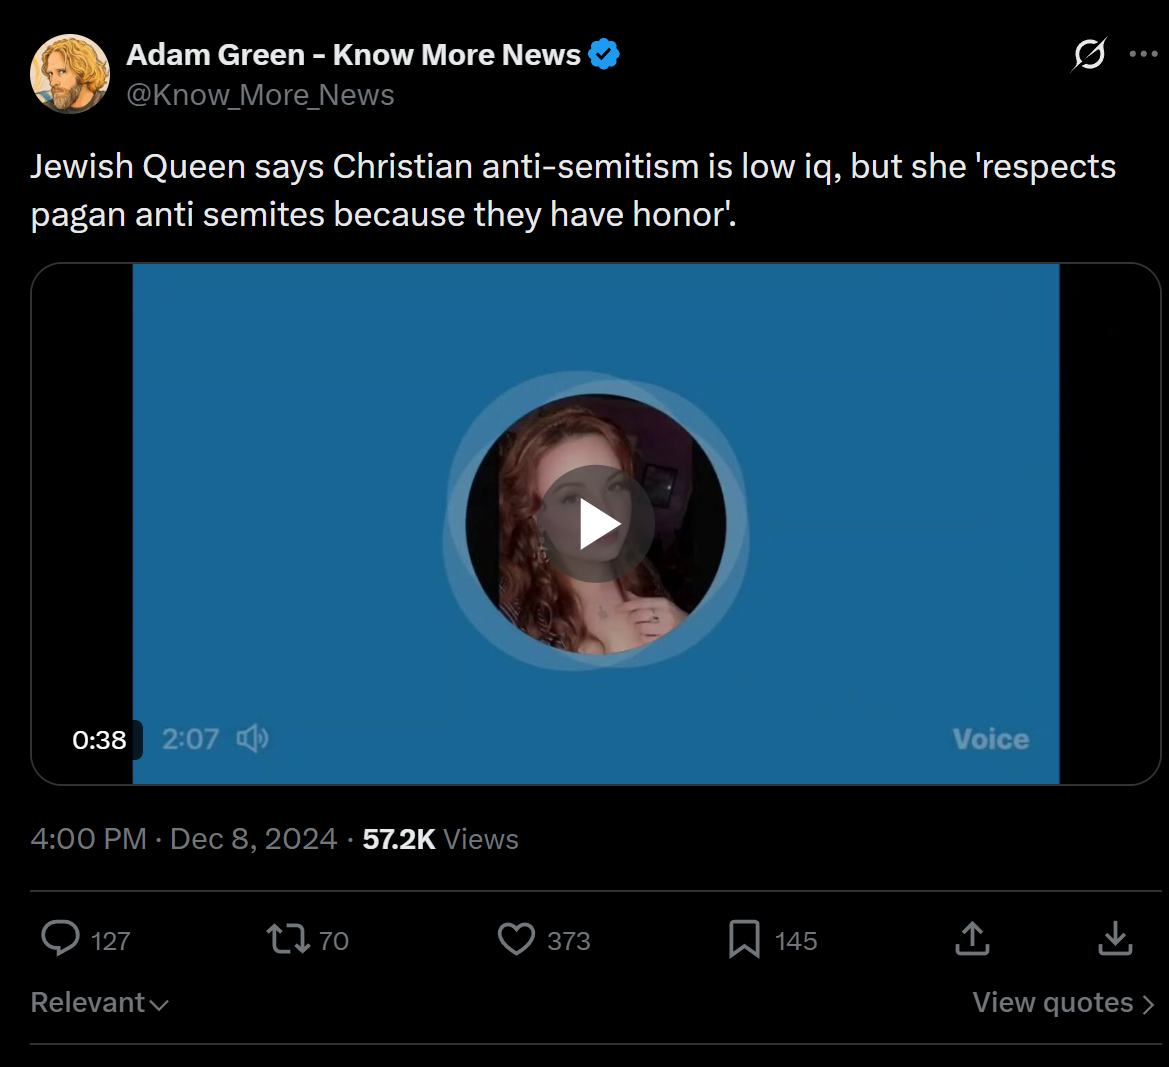Bookmark this post
The height and width of the screenshot is (1067, 1169).
(x=744, y=939)
